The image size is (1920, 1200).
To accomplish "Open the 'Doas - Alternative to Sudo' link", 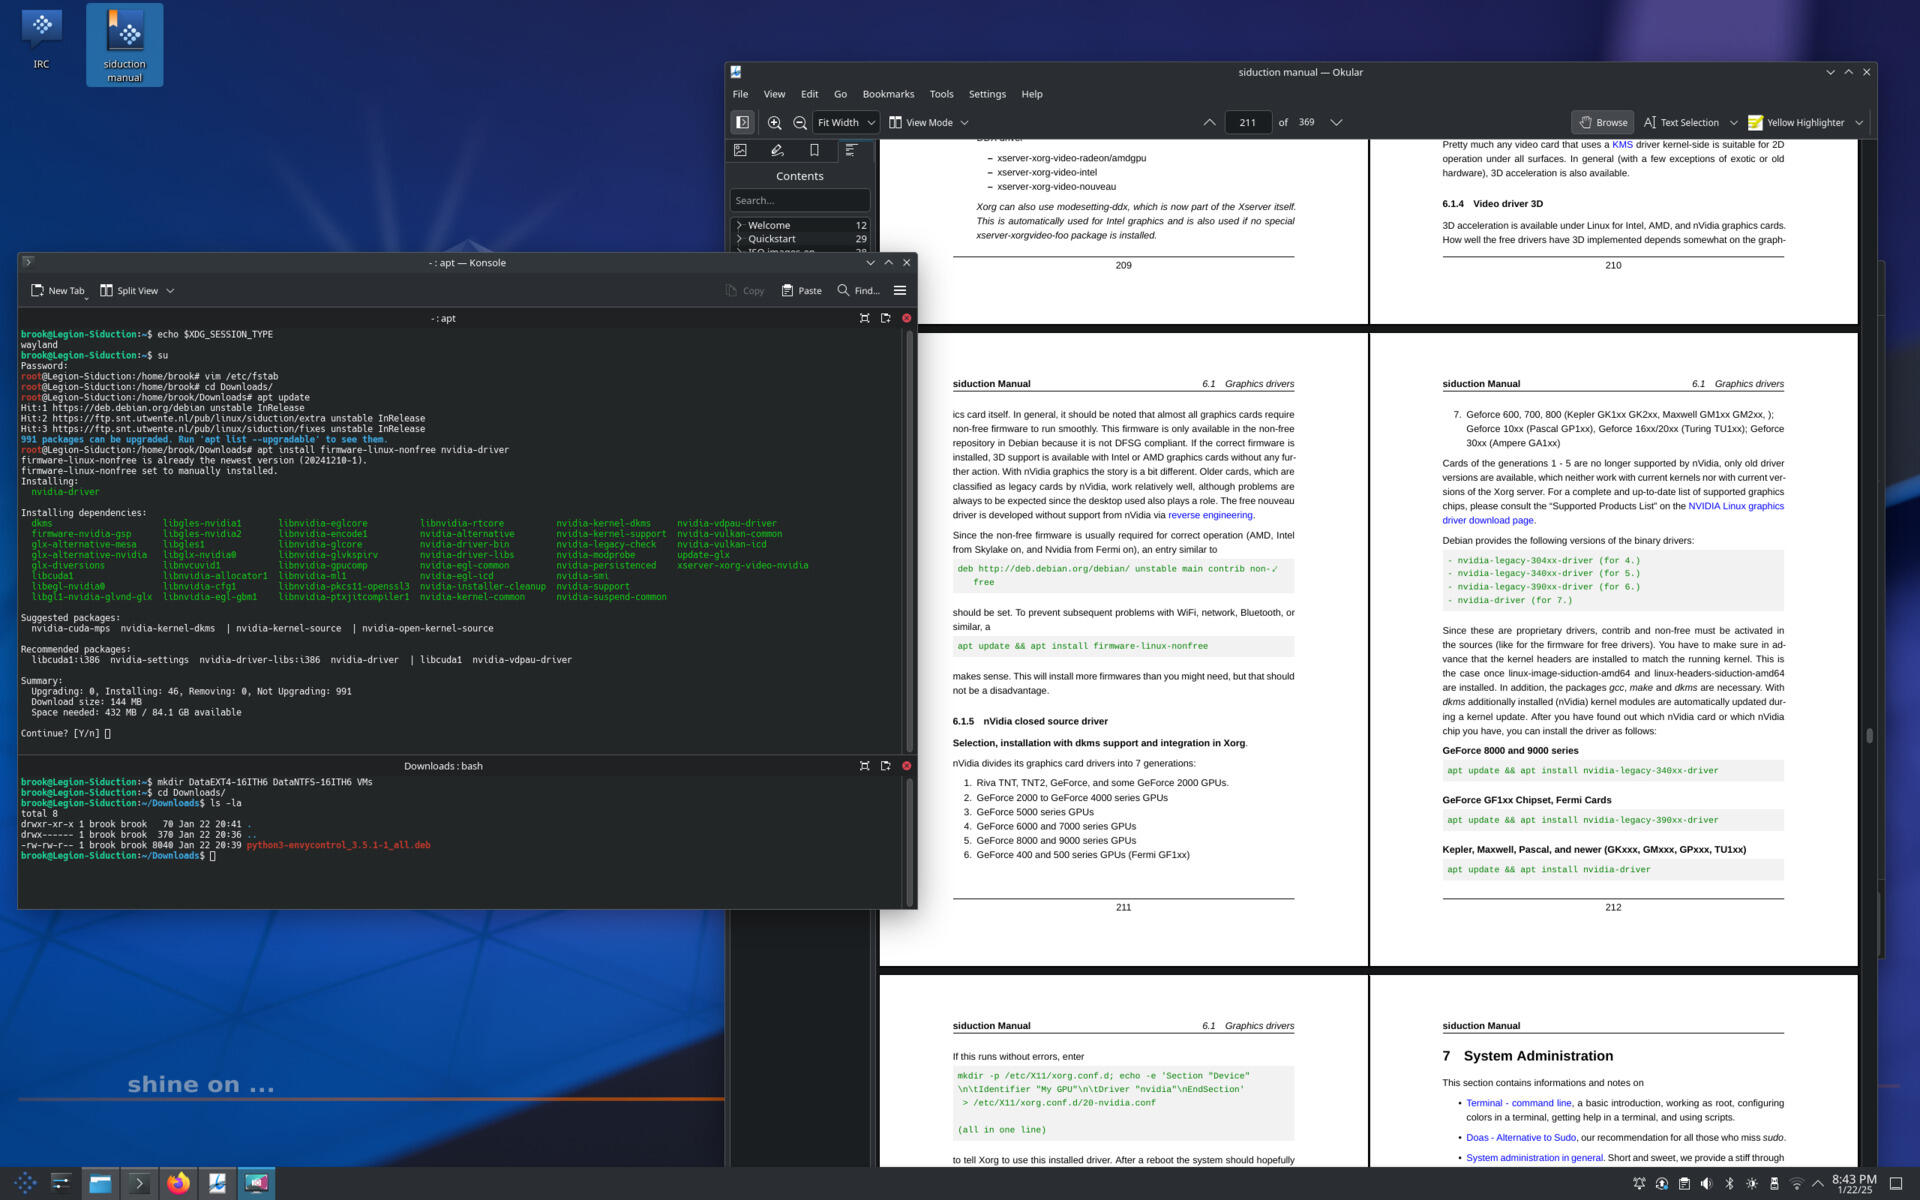I will (1520, 1137).
